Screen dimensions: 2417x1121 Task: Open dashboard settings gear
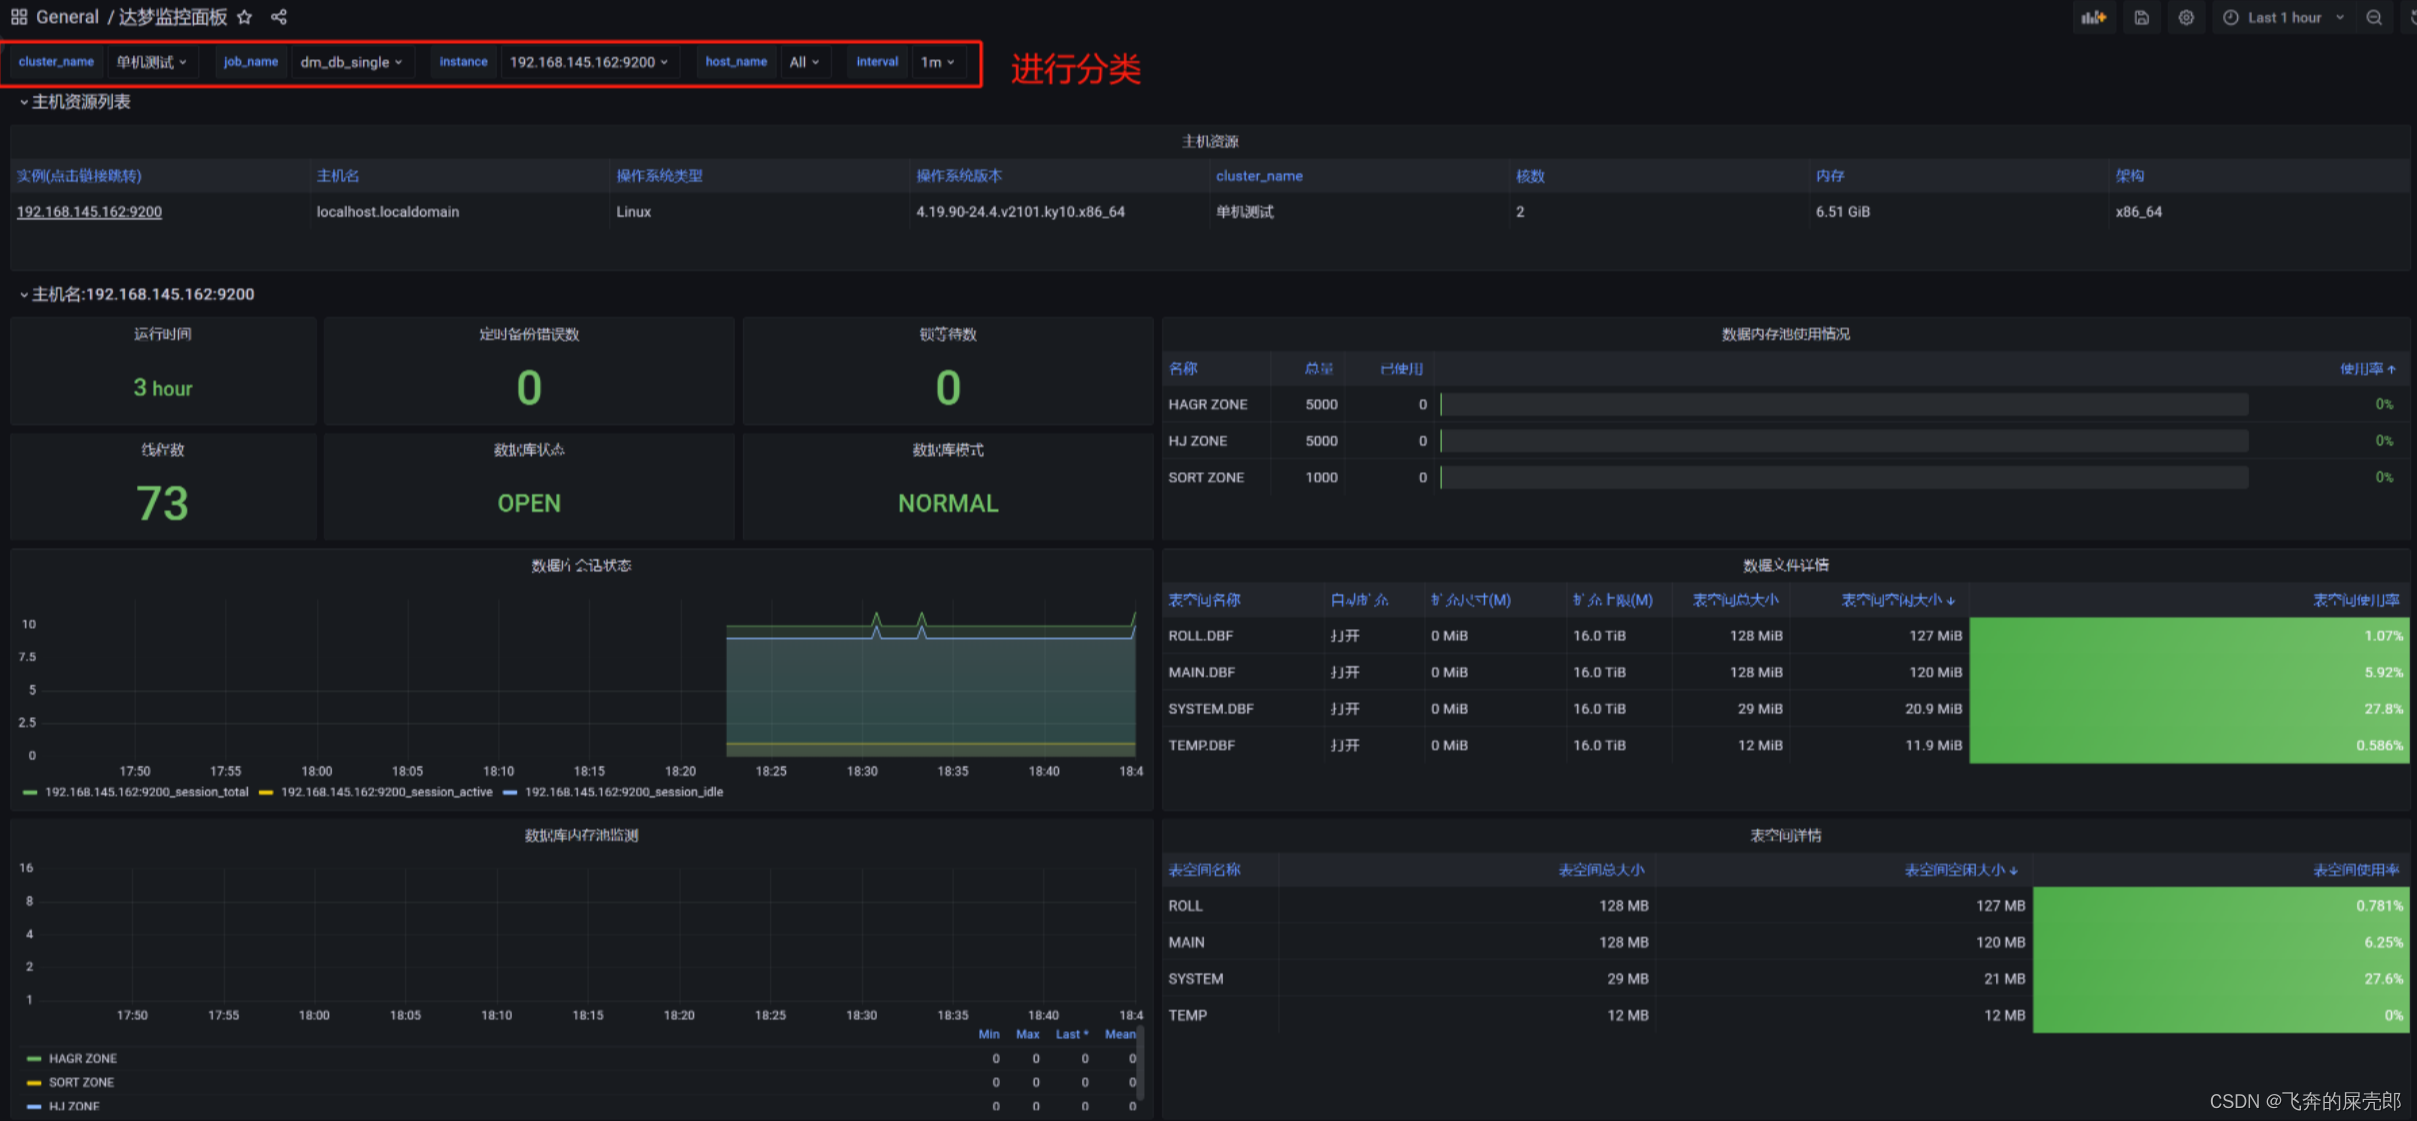(x=2186, y=18)
